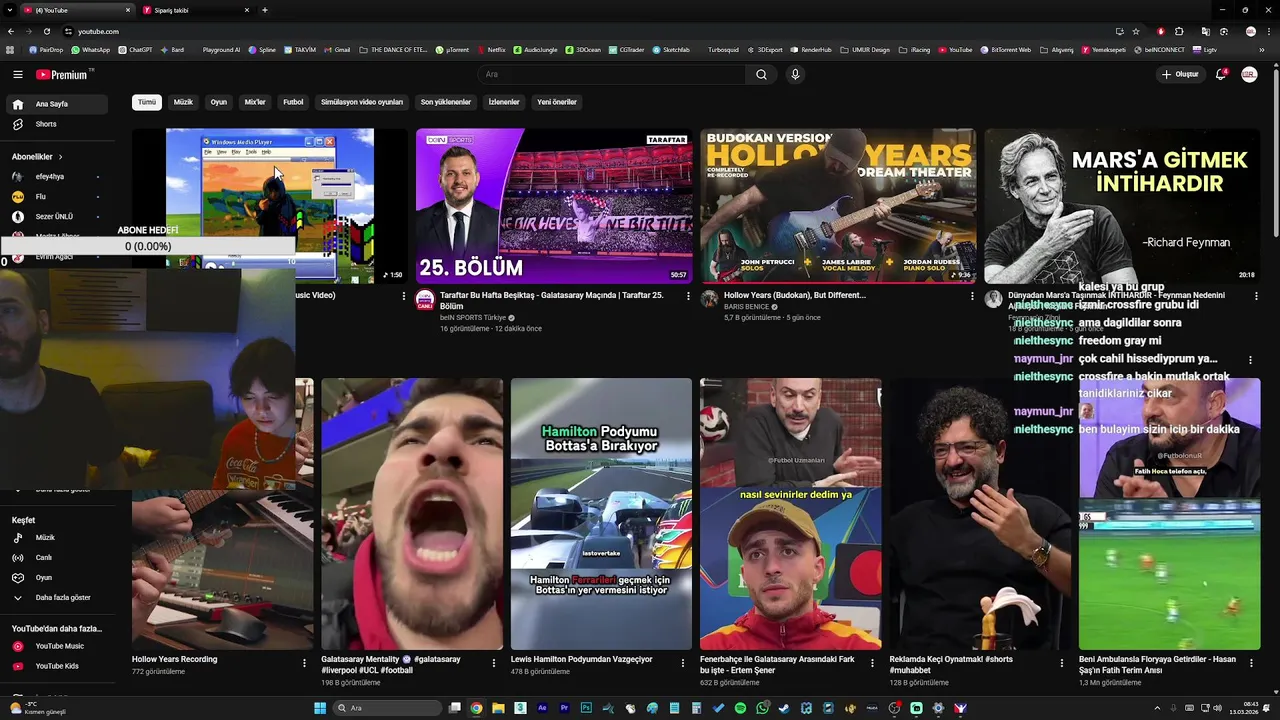
Task: Select the Müzik filter chip
Action: (183, 102)
